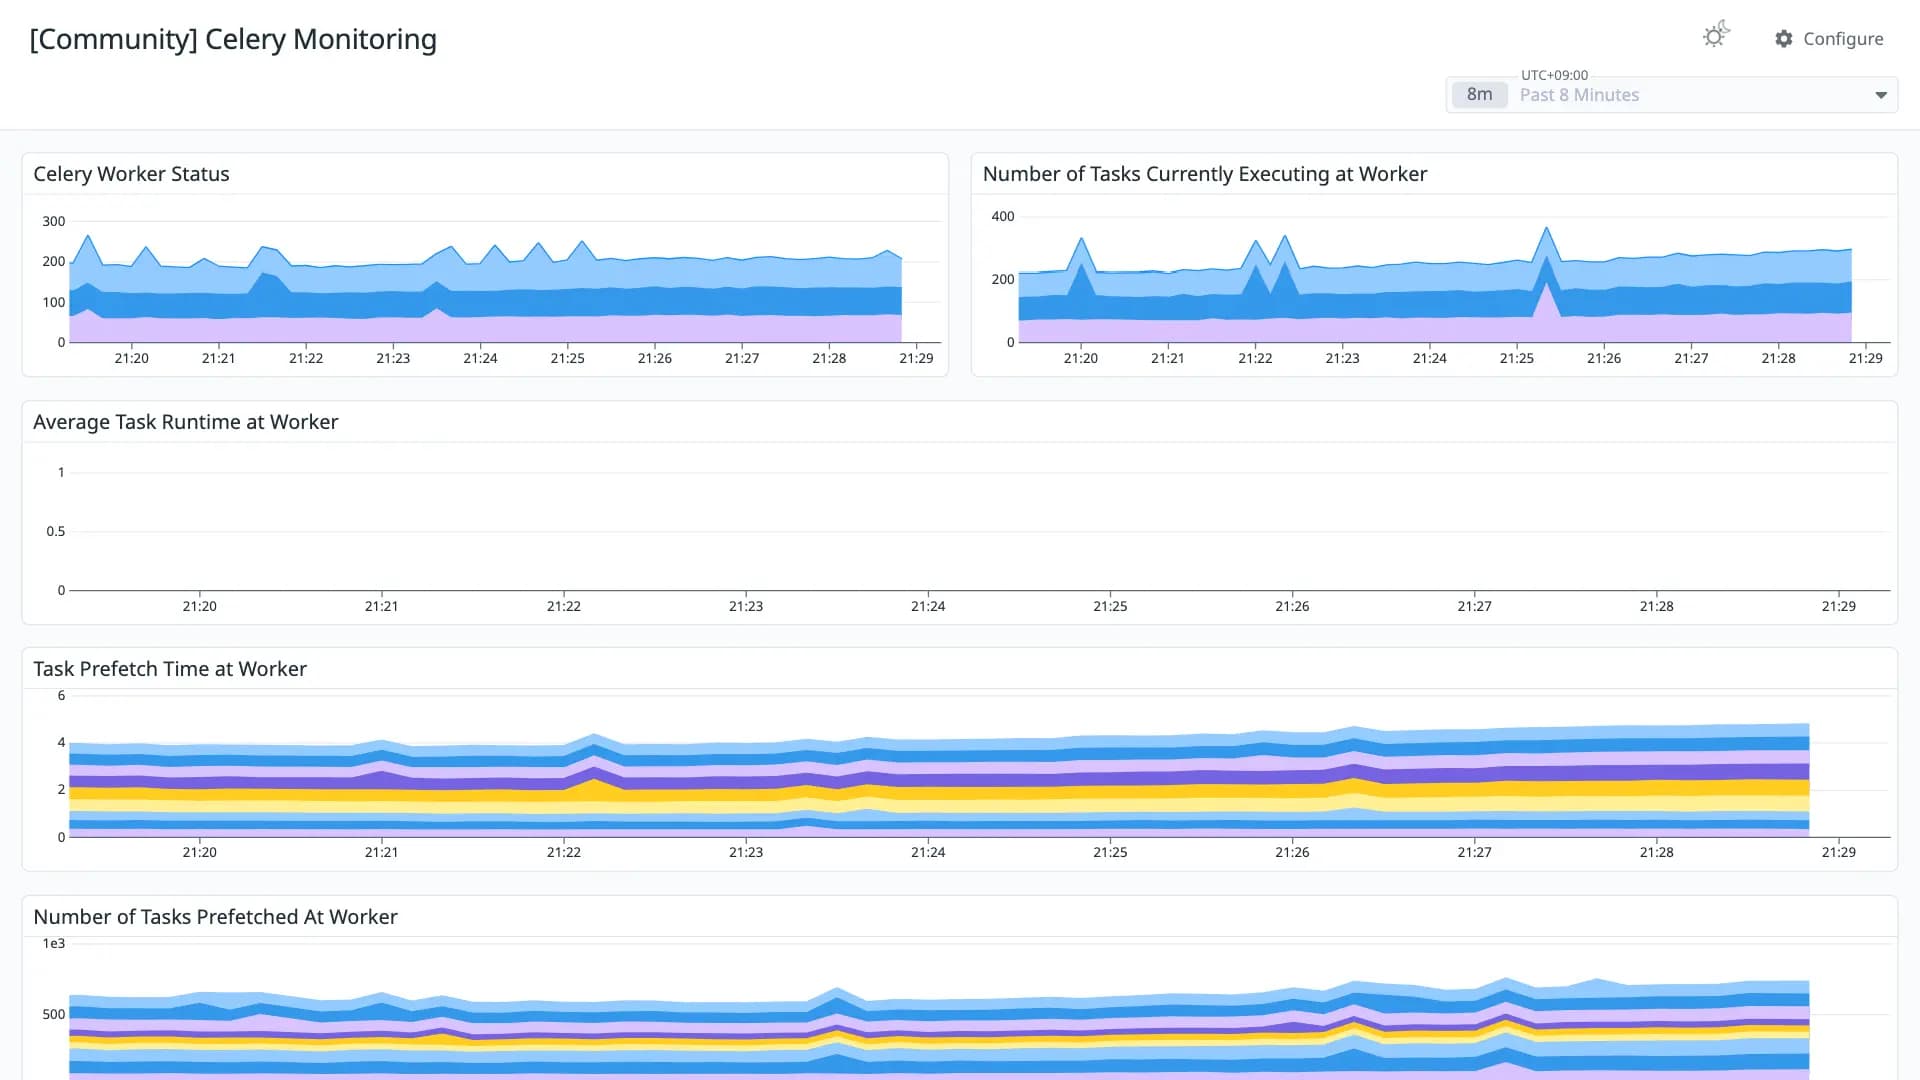Click the Average Task Runtime at Worker title
This screenshot has height=1080, width=1920.
[x=186, y=422]
